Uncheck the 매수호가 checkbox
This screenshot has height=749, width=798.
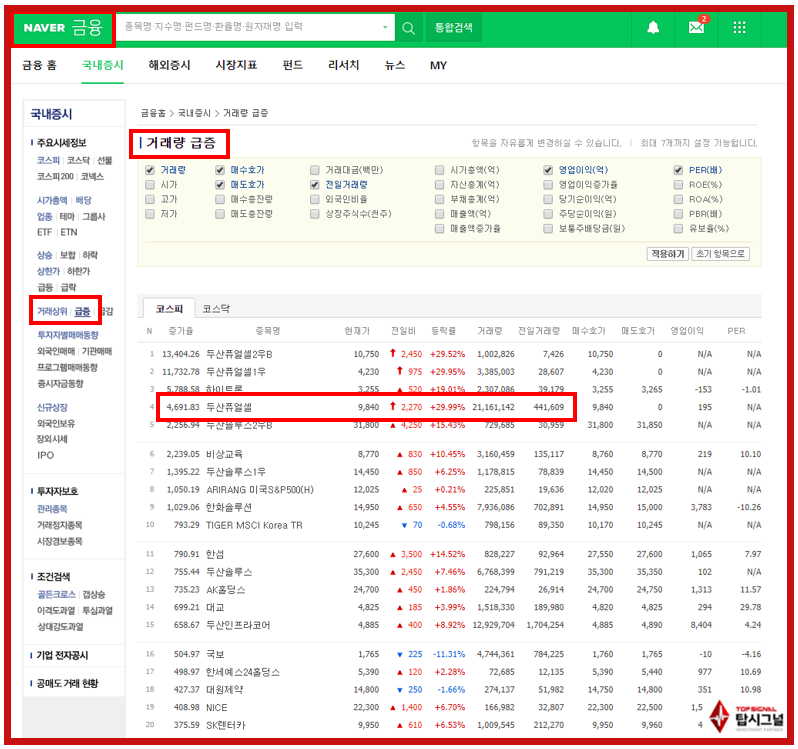(x=220, y=170)
